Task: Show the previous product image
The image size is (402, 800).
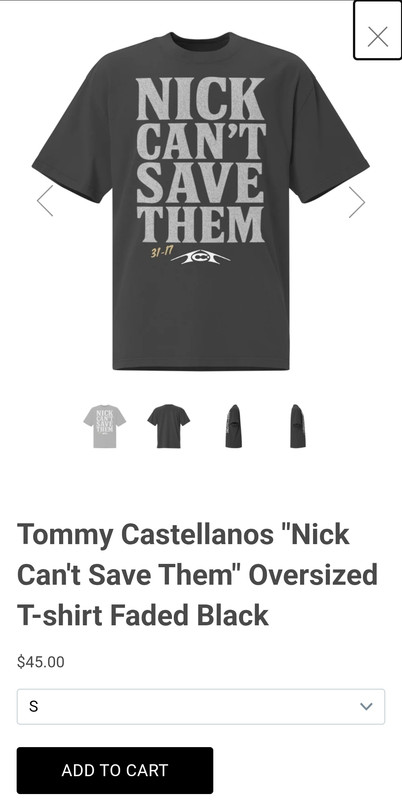Action: [x=45, y=201]
